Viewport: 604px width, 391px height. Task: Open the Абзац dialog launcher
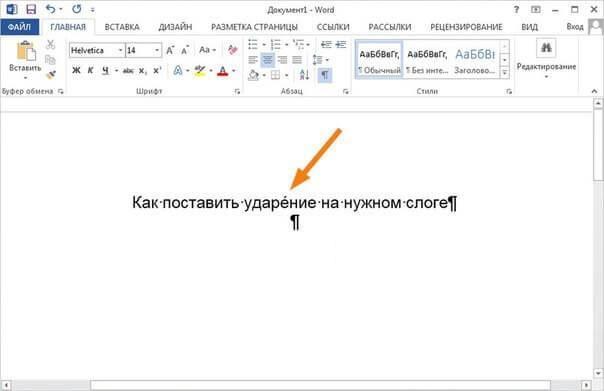(x=346, y=92)
